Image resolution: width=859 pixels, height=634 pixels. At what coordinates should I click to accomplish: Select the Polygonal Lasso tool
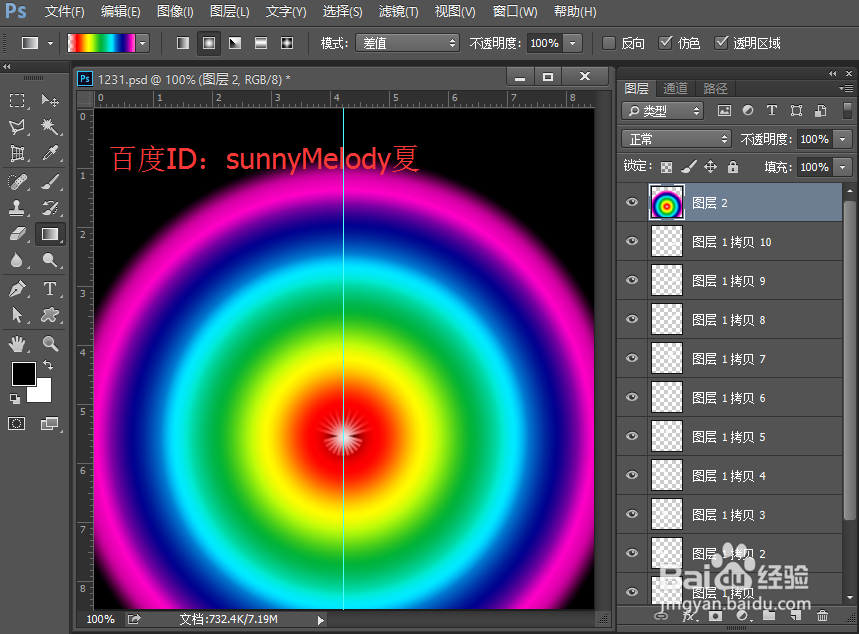17,127
